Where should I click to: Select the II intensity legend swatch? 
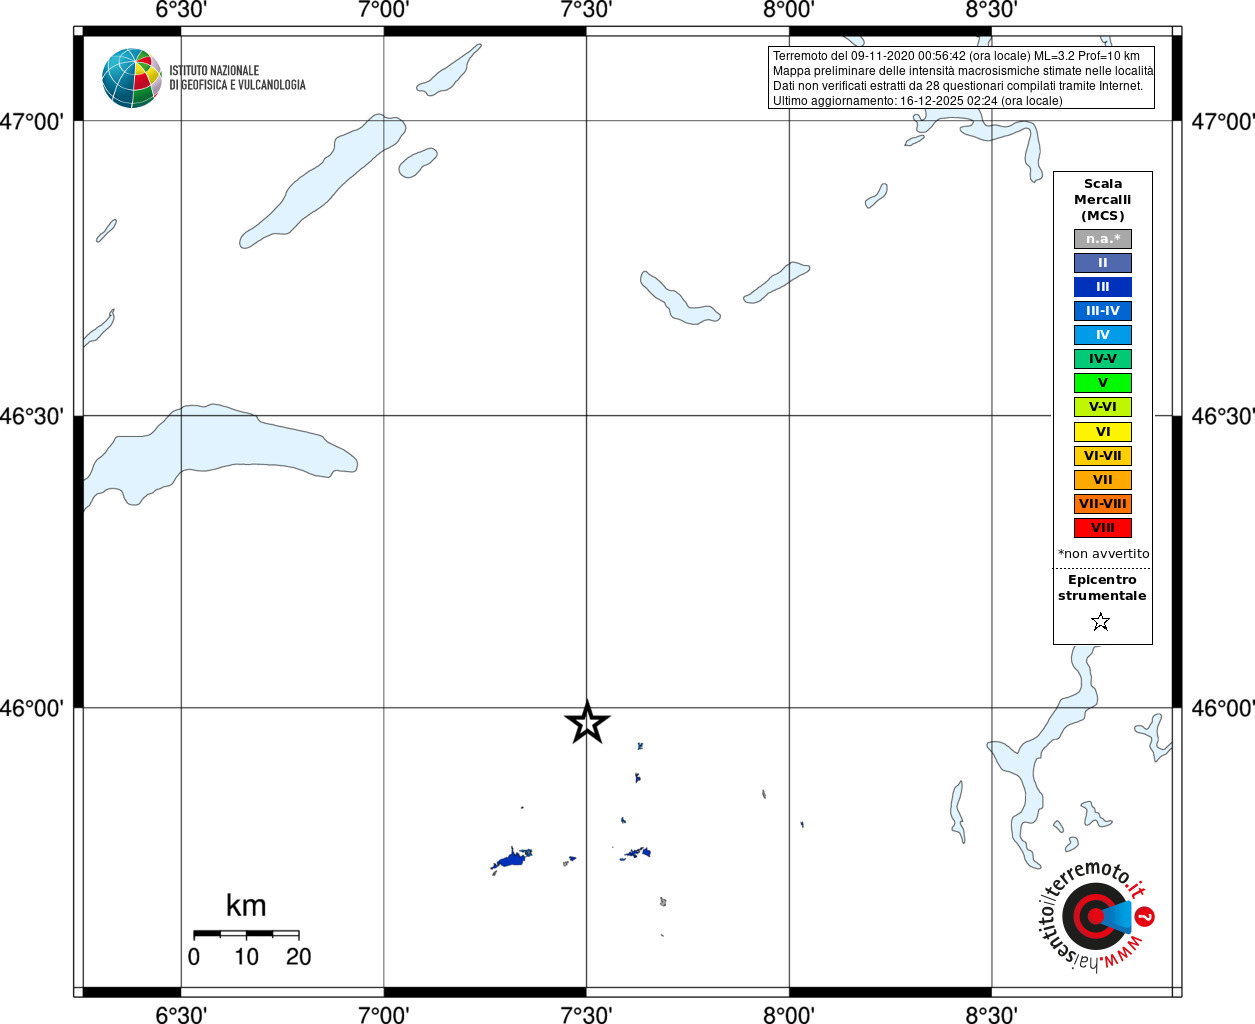(x=1103, y=263)
